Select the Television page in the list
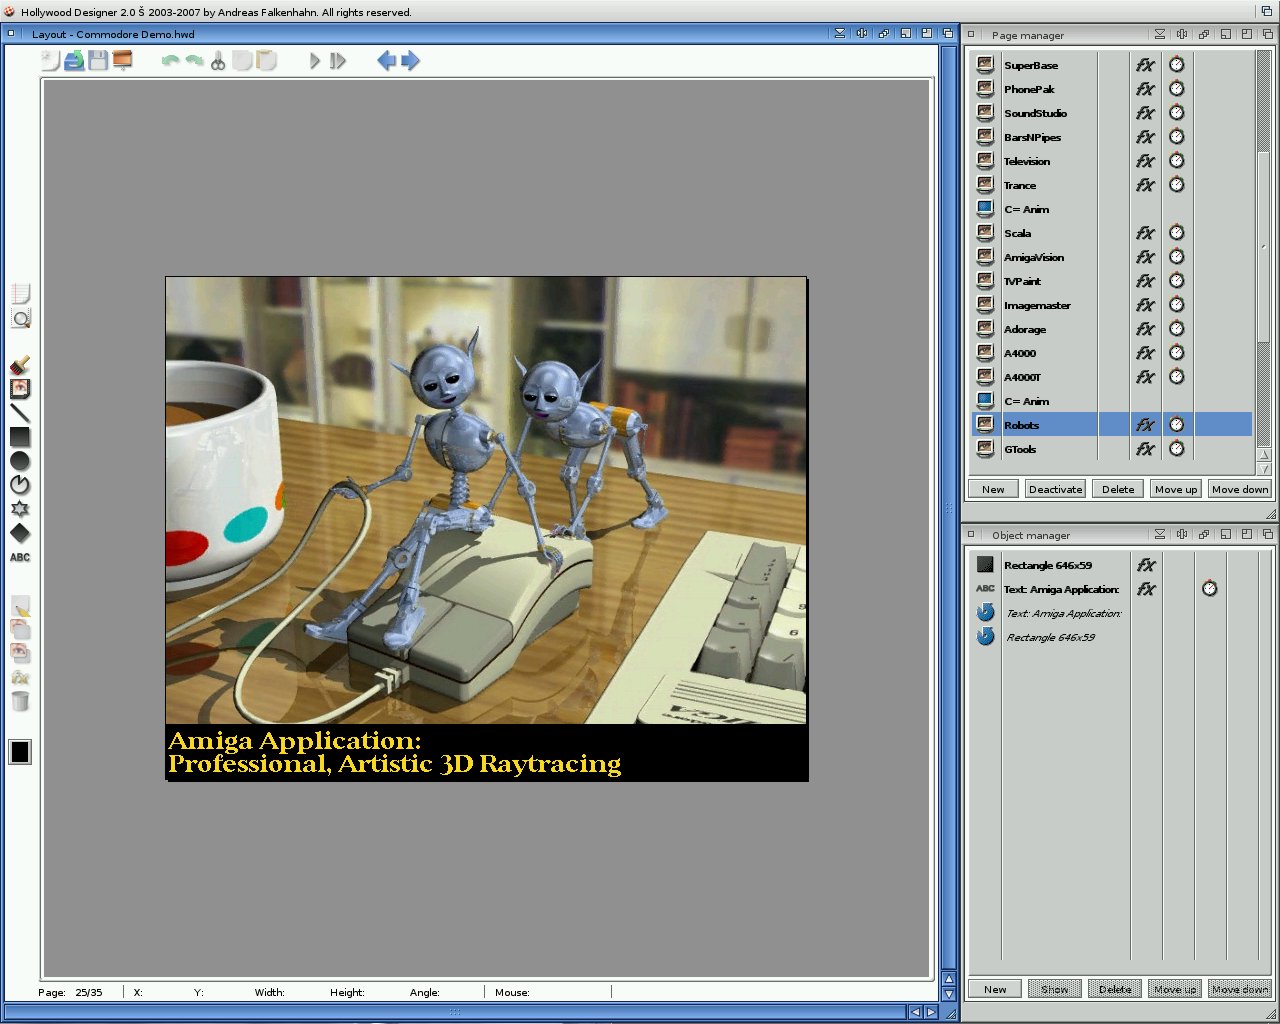Image resolution: width=1280 pixels, height=1024 pixels. [1027, 161]
